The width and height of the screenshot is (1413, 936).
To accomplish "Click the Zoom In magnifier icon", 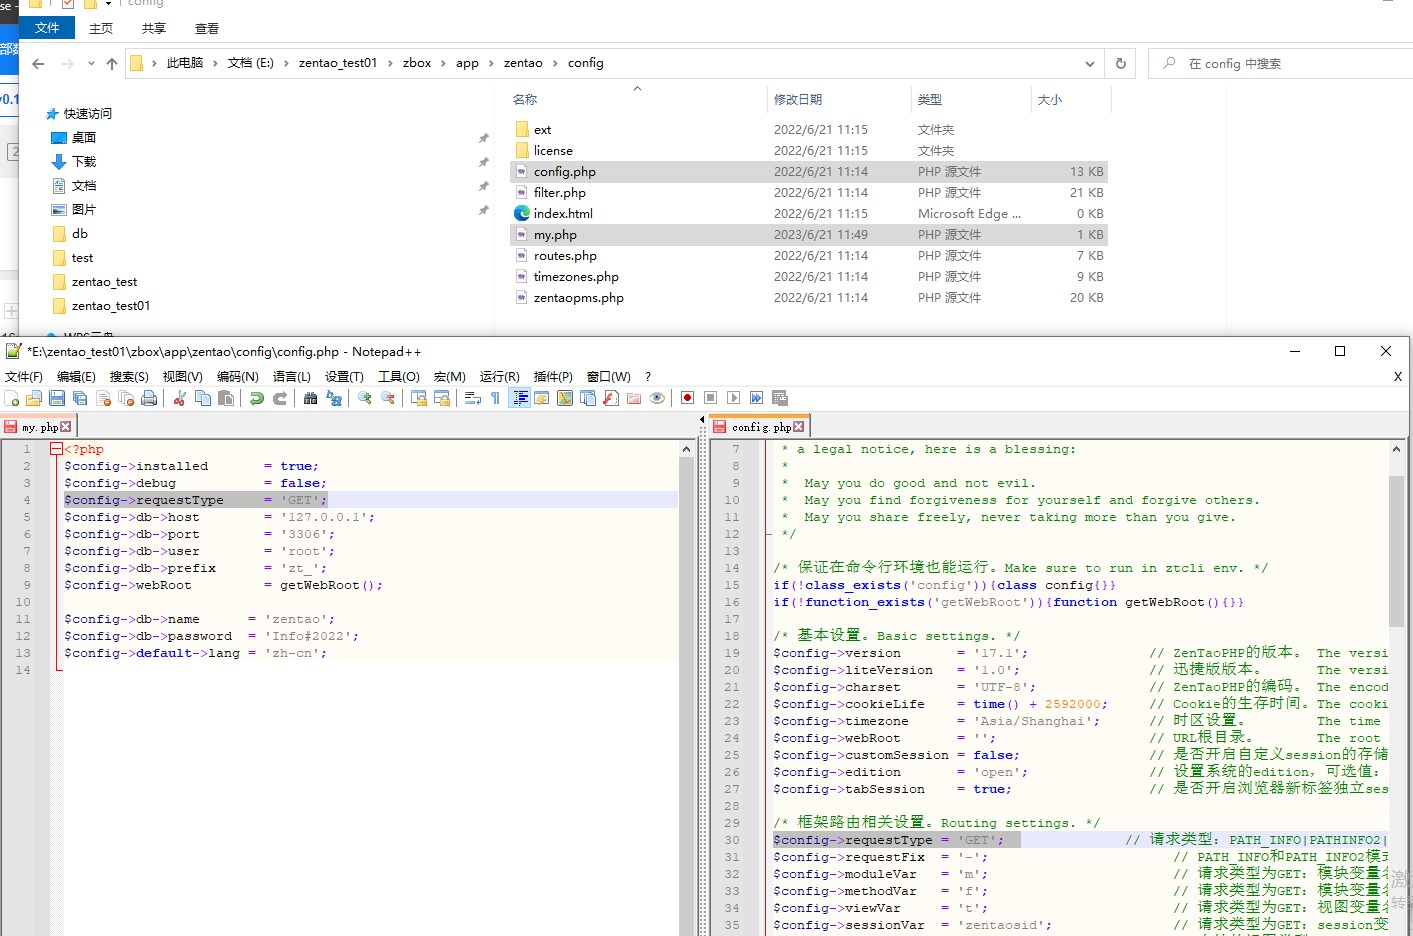I will tap(365, 398).
